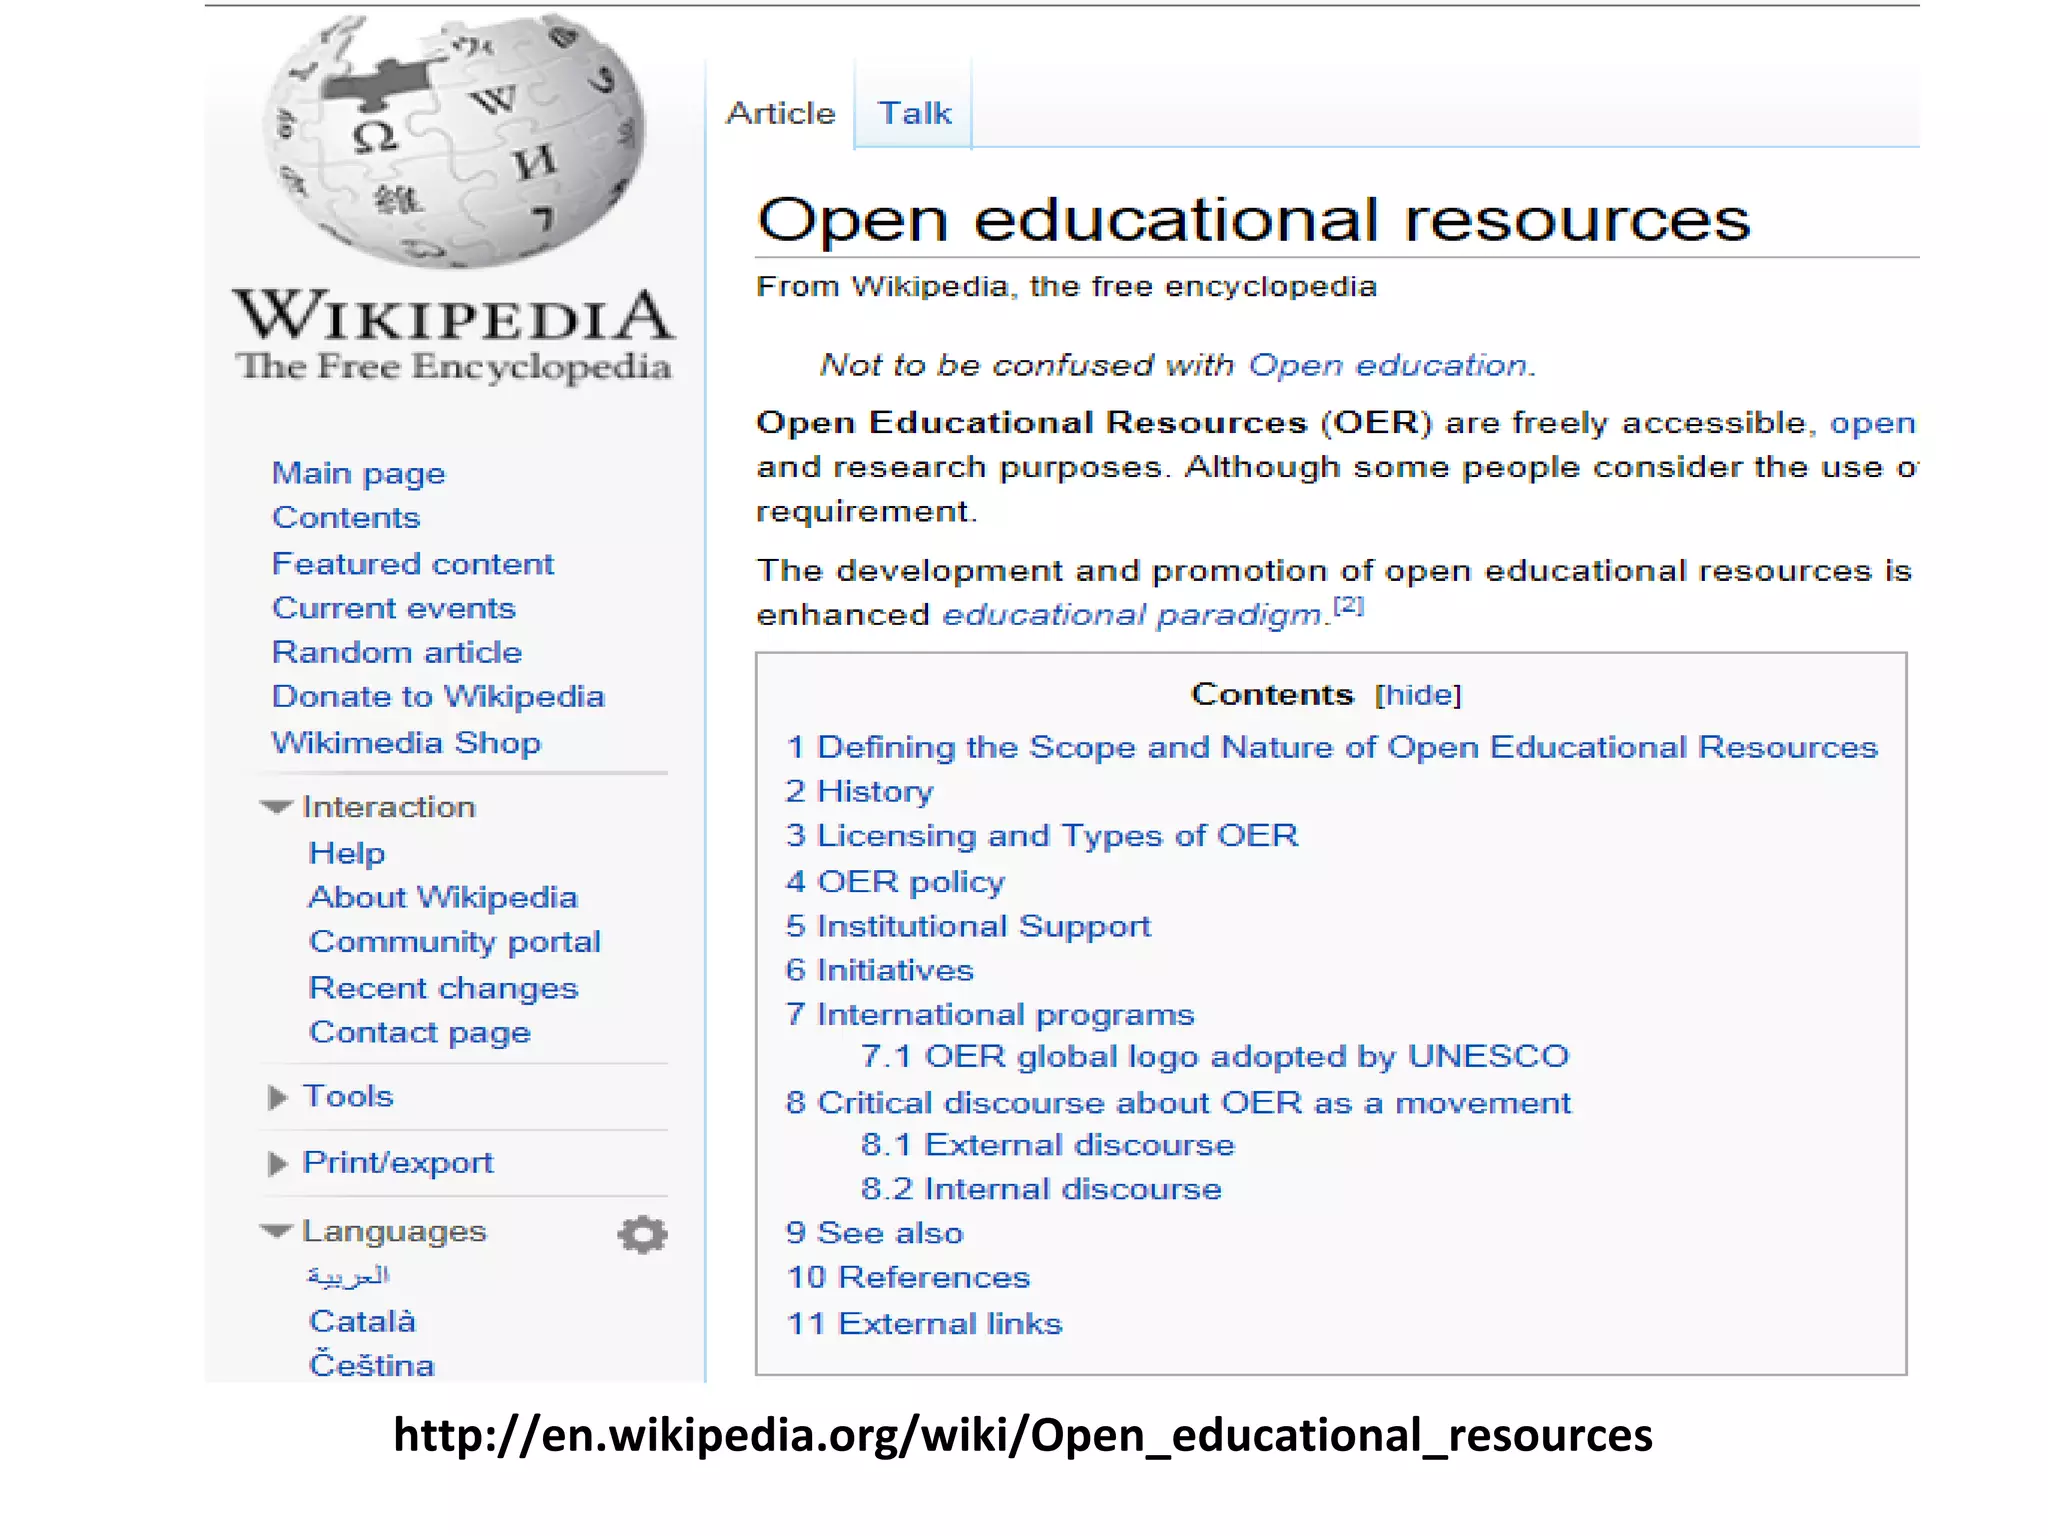Go to Featured content
Screen dimensions: 2048x1536
(x=413, y=564)
